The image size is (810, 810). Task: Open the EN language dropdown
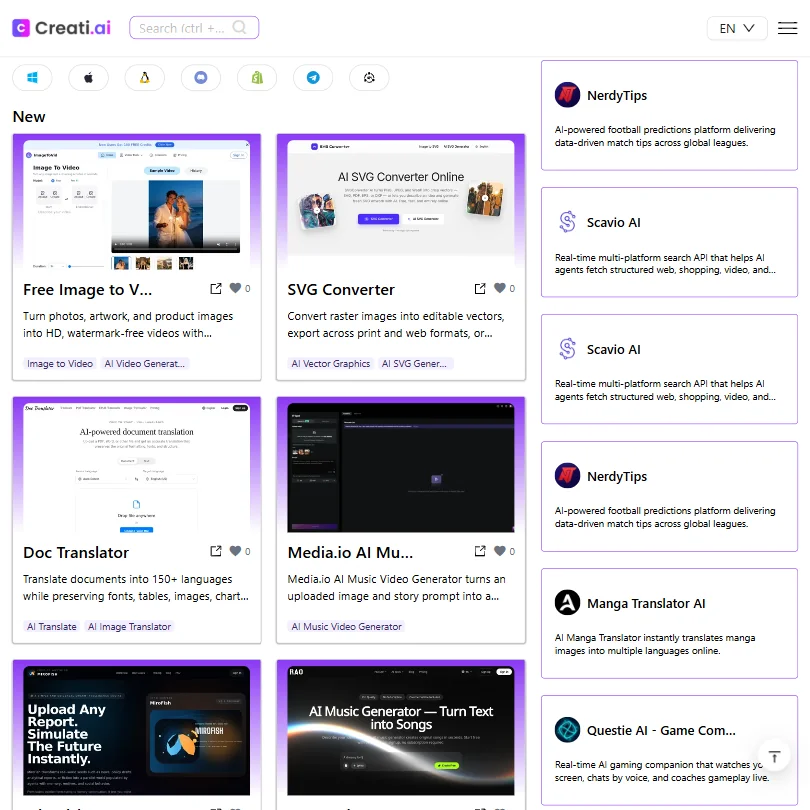[737, 28]
